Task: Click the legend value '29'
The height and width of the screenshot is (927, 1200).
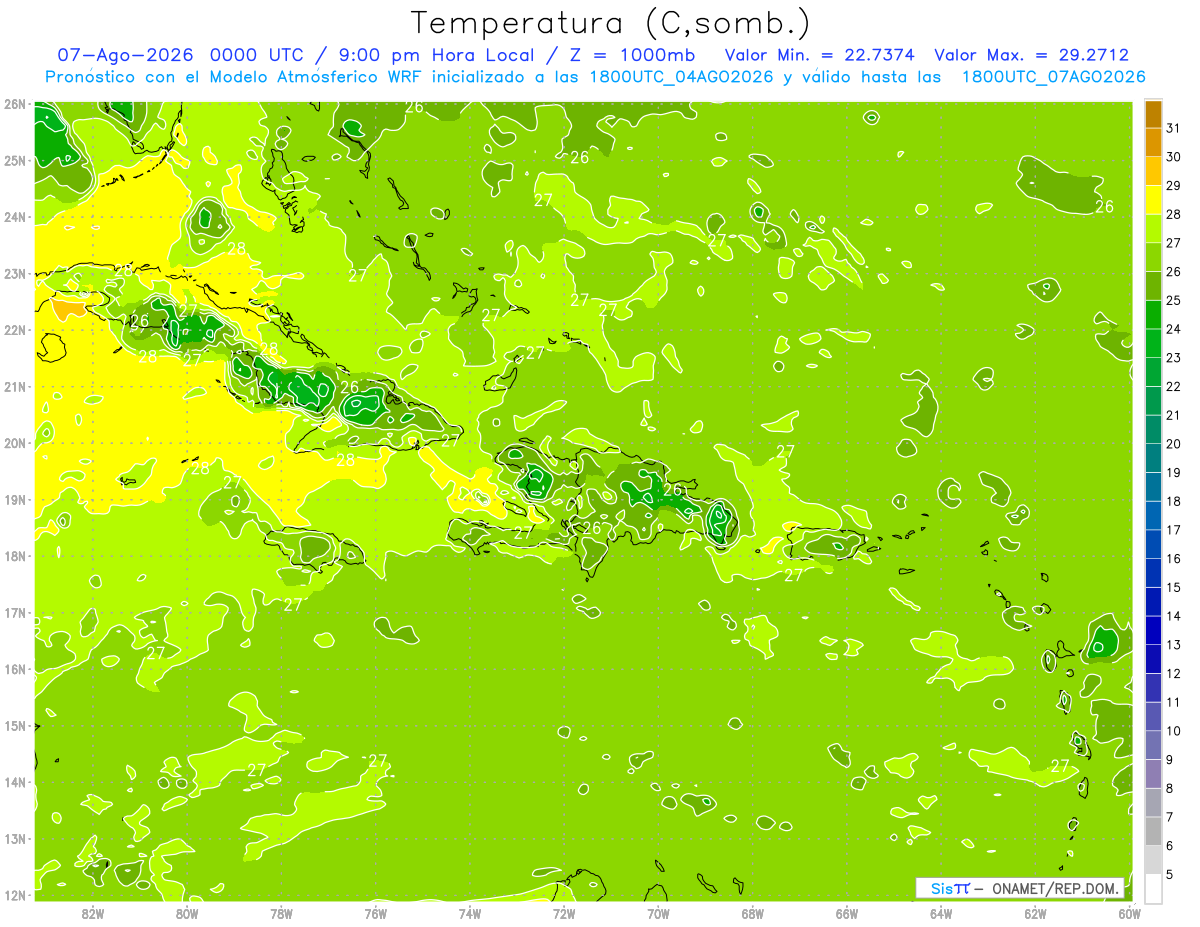Action: (x=1174, y=186)
